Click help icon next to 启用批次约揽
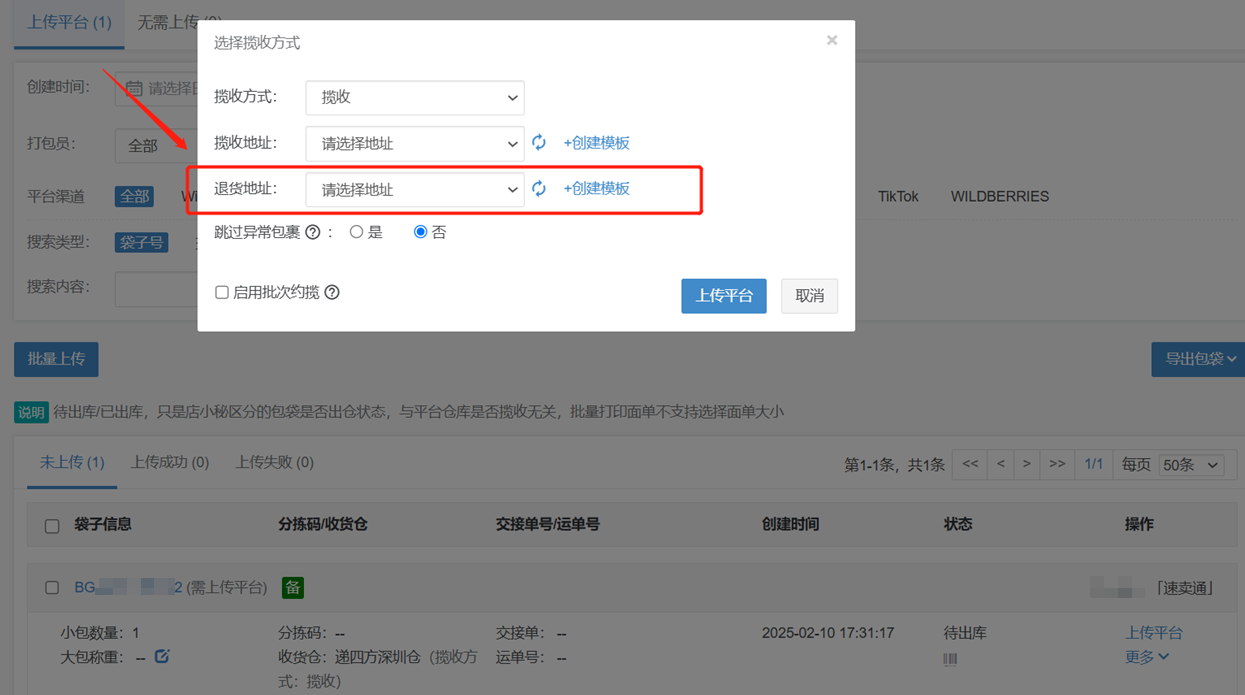This screenshot has width=1245, height=695. [332, 292]
